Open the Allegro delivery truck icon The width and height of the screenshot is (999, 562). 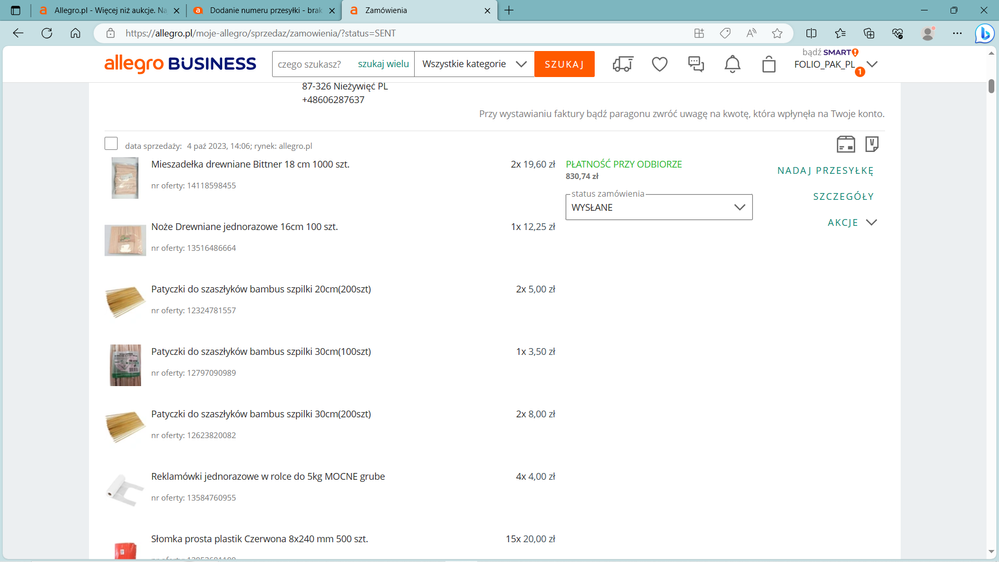(622, 64)
